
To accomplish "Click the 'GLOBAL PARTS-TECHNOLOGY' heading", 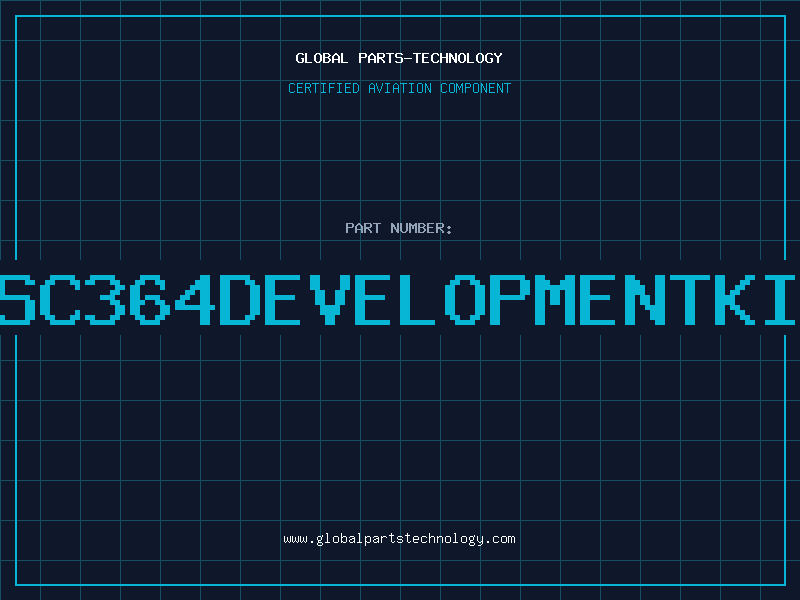I will tap(399, 58).
